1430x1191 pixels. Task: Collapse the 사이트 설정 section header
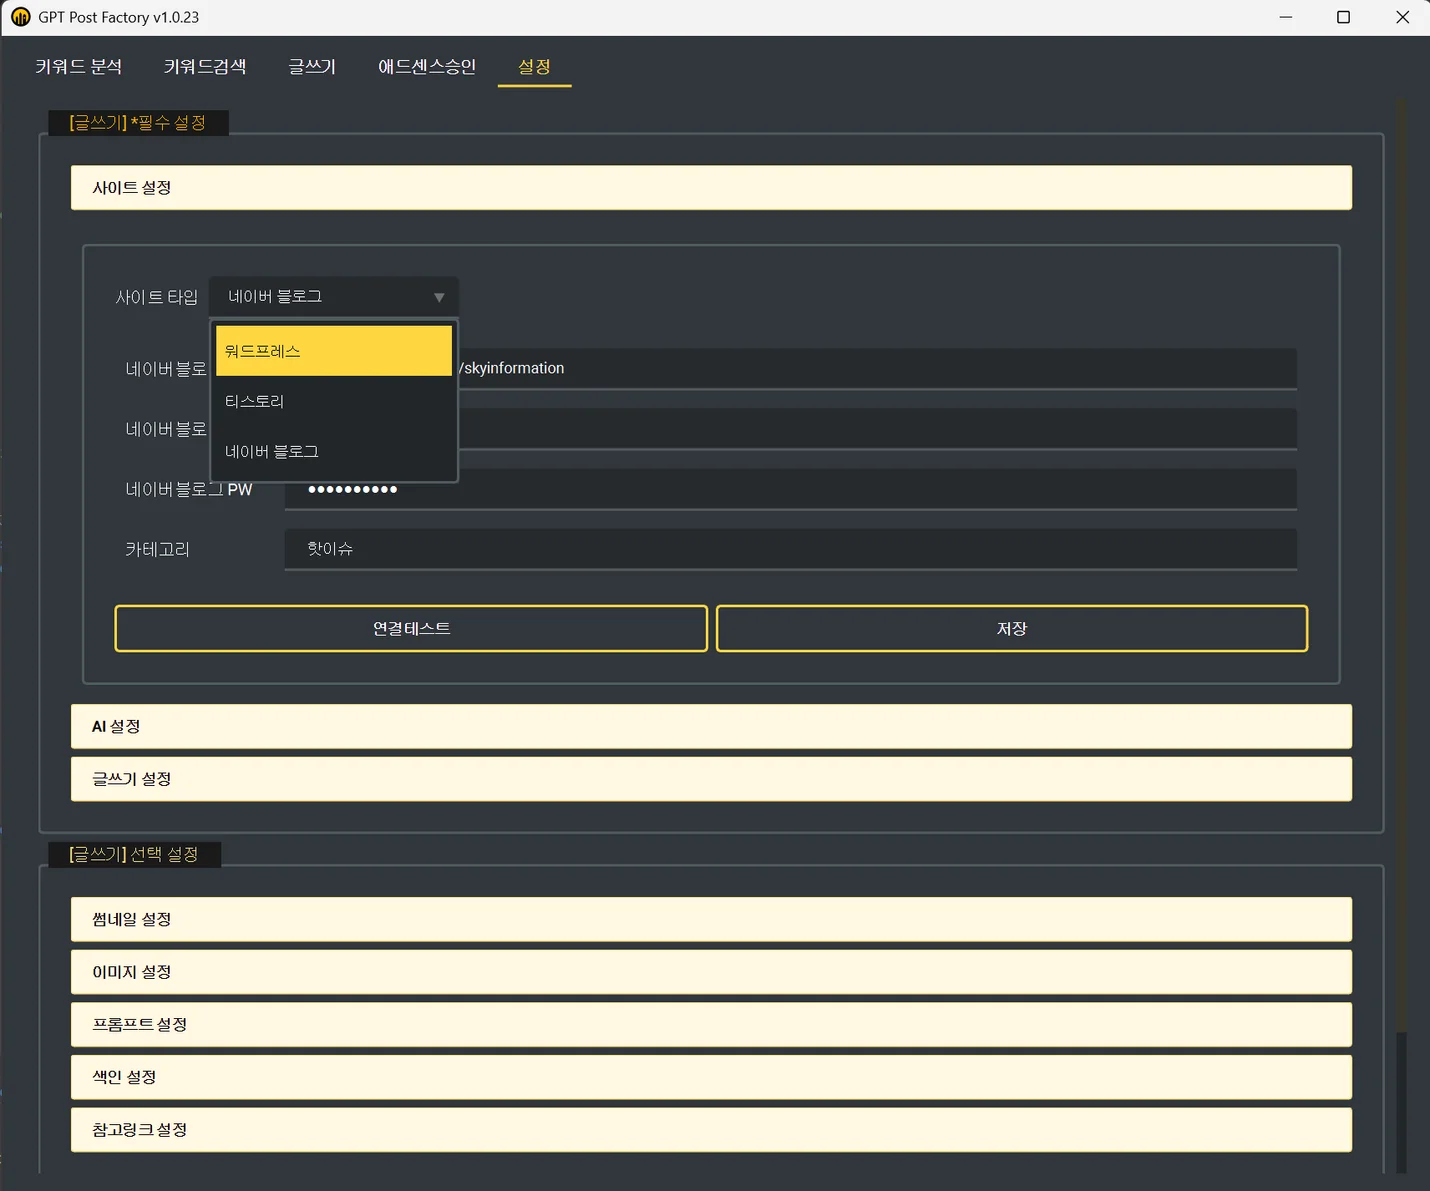coord(711,188)
